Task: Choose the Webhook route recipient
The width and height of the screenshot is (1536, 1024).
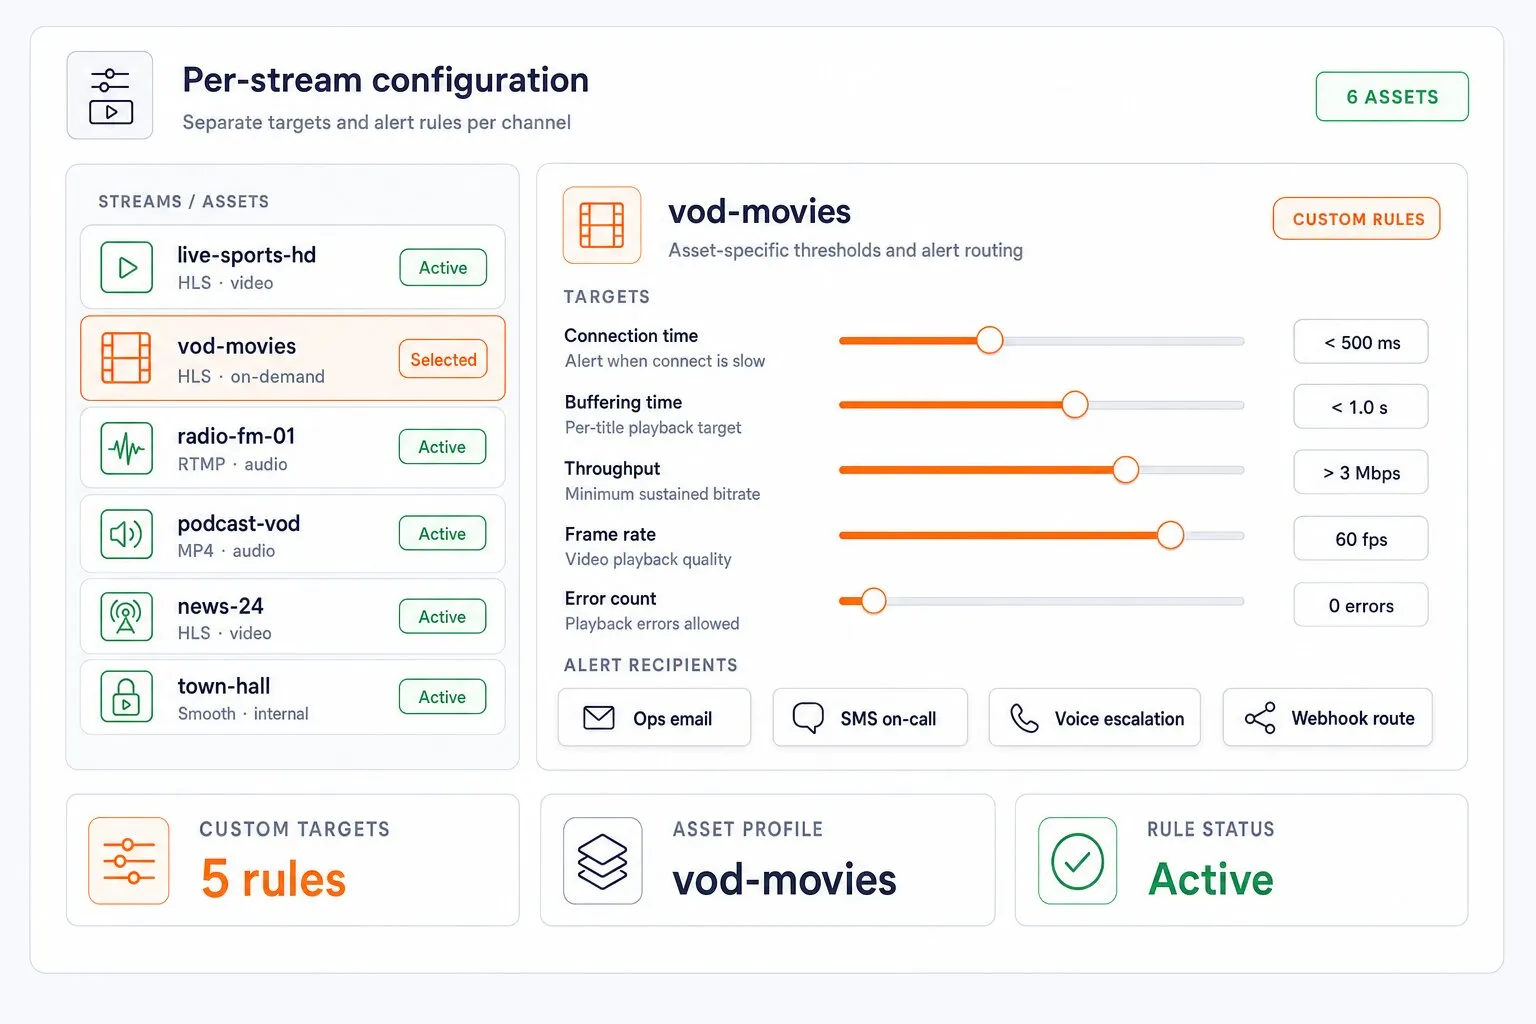Action: point(1328,718)
